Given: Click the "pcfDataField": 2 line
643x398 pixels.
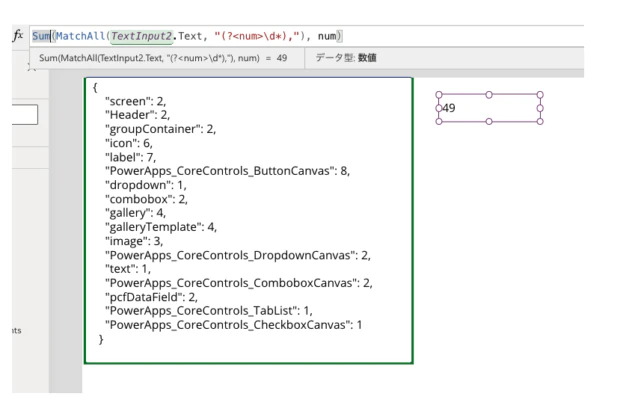Looking at the screenshot, I should click(151, 297).
